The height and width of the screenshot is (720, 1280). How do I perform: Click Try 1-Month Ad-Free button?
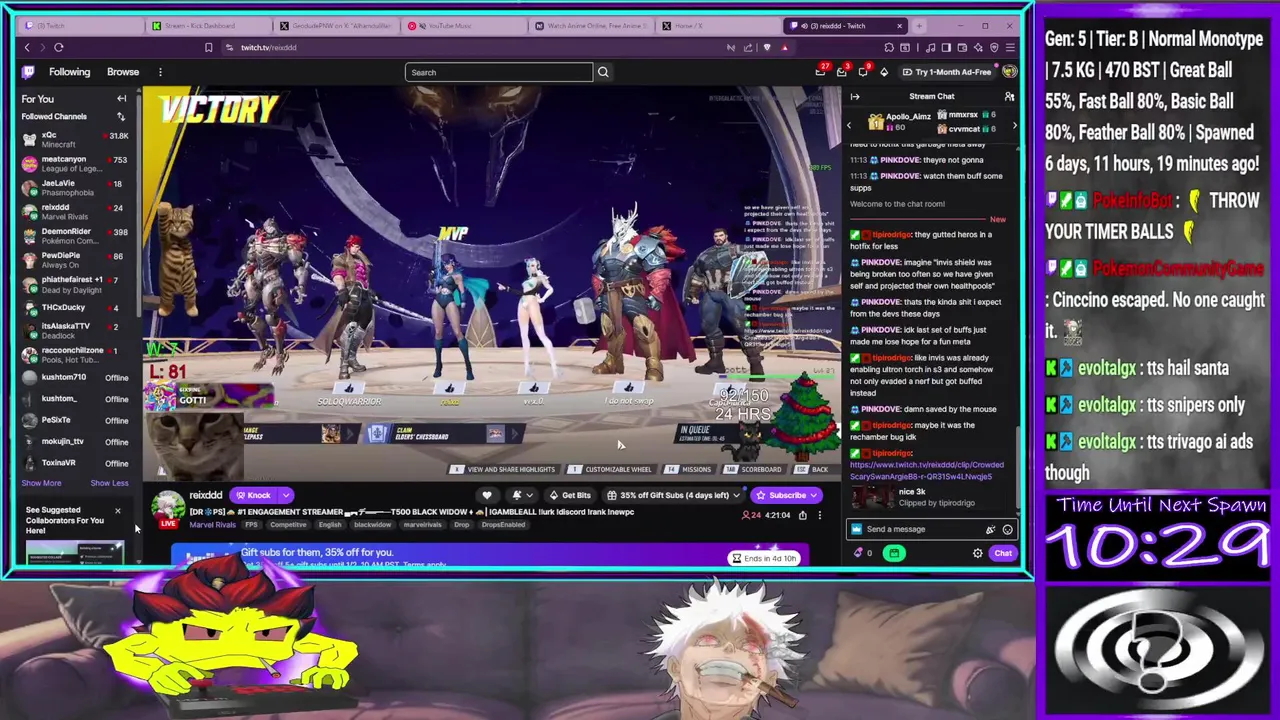[946, 72]
